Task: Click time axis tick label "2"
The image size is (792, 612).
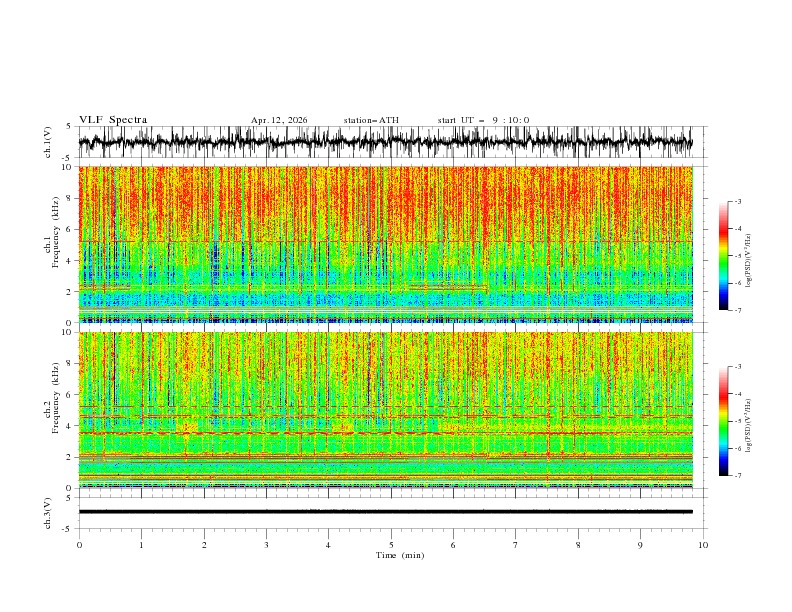Action: [204, 545]
